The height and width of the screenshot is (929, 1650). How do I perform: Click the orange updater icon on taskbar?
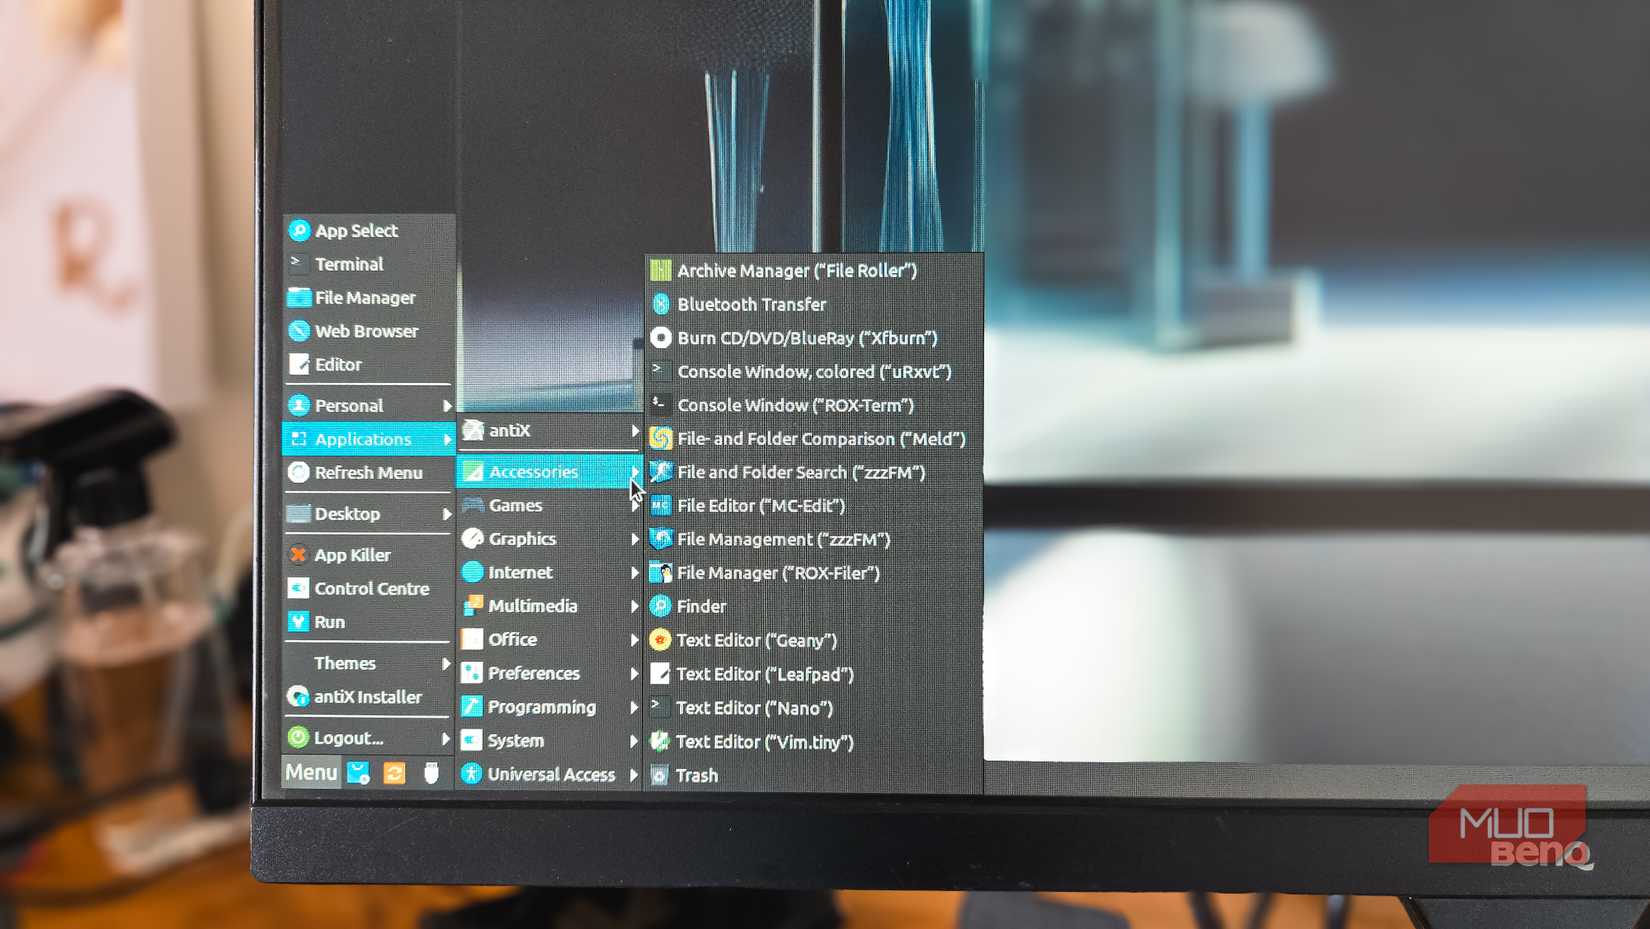click(x=395, y=772)
